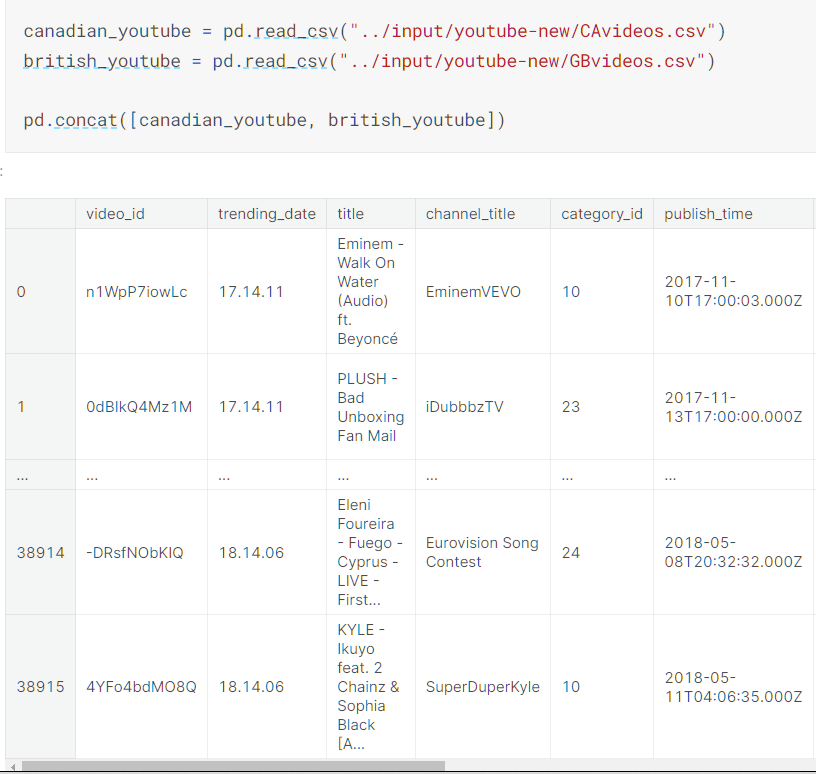Select the iDubbbzTV channel cell

[465, 407]
